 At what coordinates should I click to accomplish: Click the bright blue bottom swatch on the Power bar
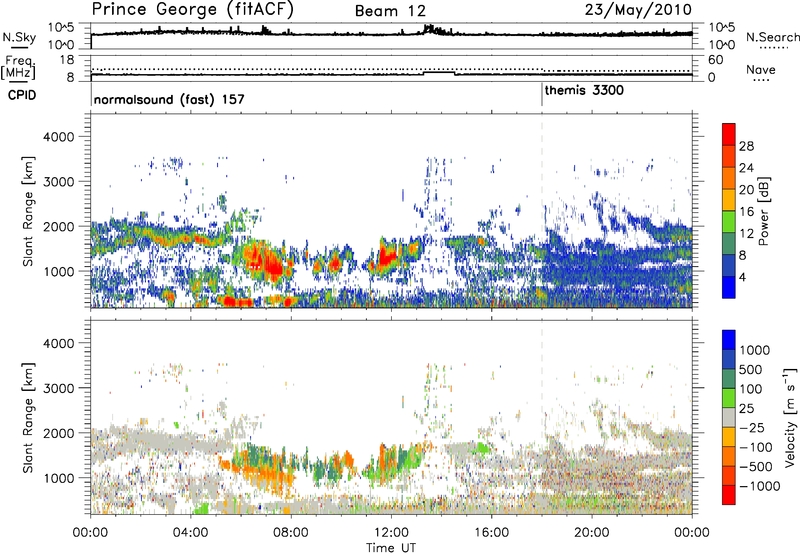pyautogui.click(x=729, y=287)
